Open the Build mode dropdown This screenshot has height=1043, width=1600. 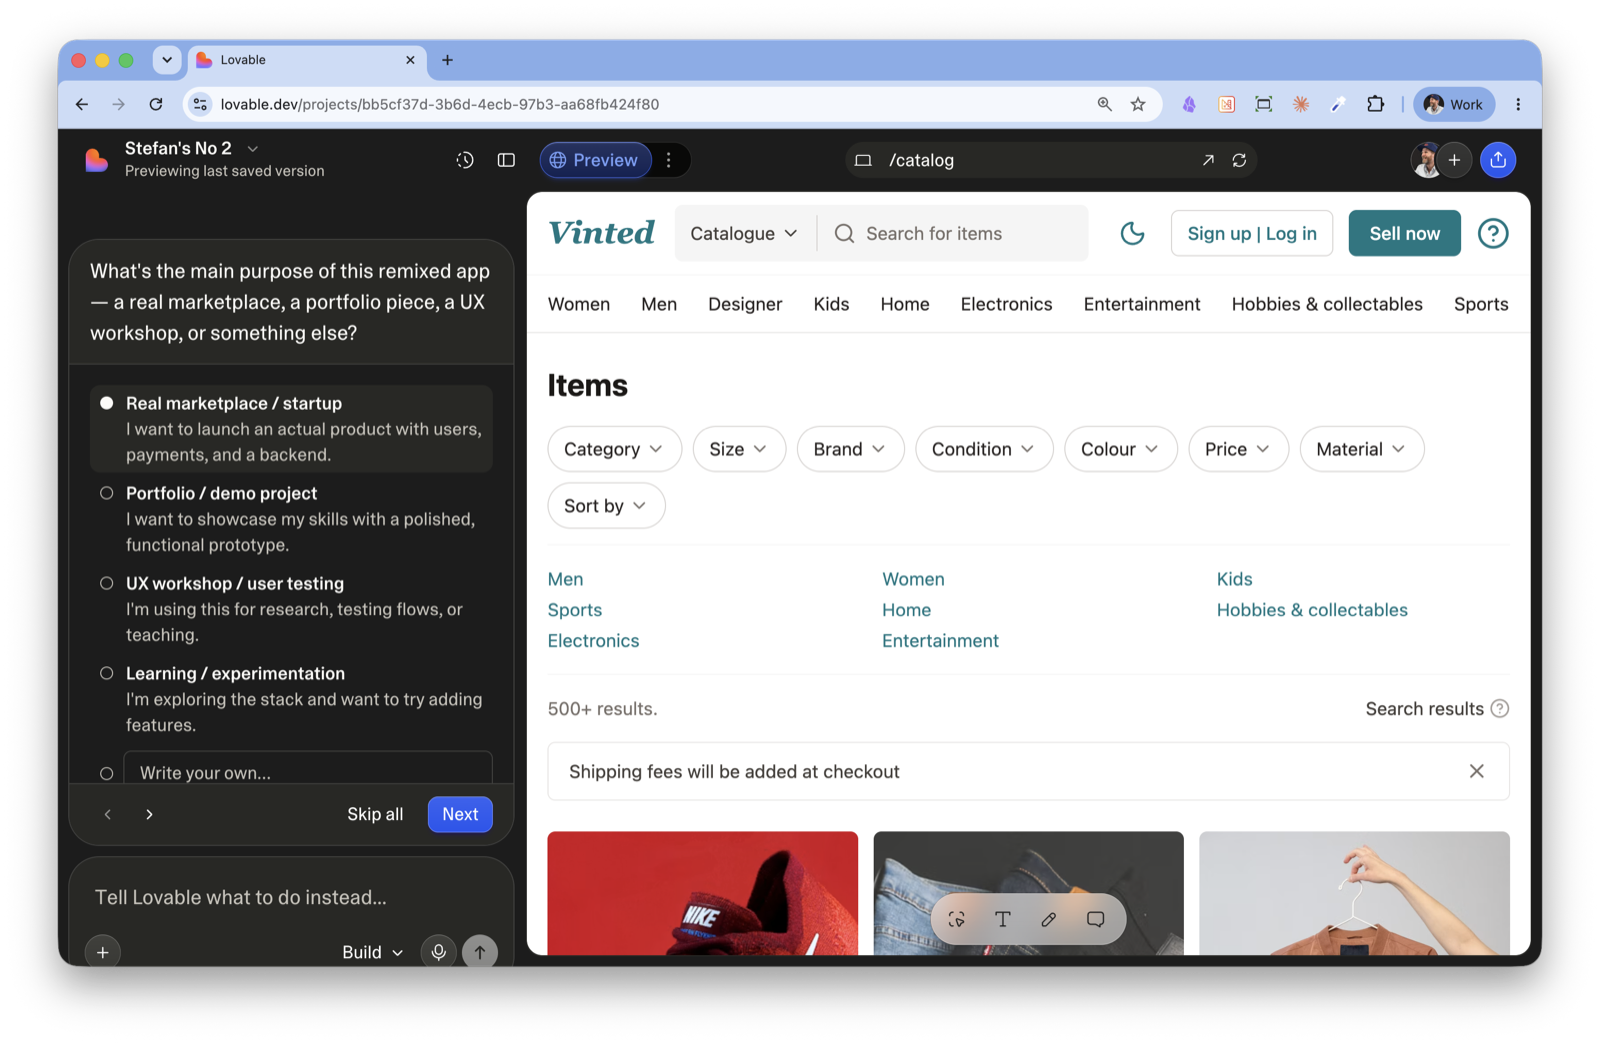[x=372, y=952]
